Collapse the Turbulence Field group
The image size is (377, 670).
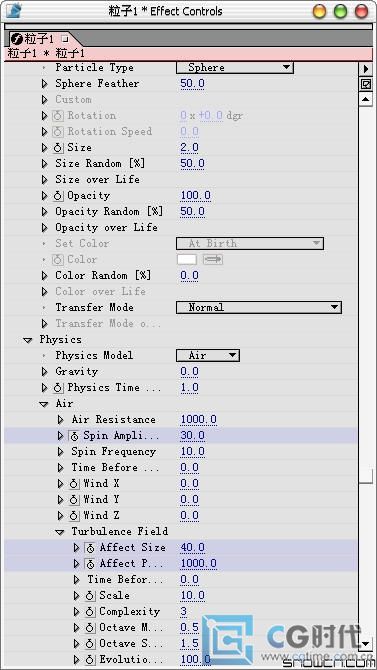(x=60, y=532)
